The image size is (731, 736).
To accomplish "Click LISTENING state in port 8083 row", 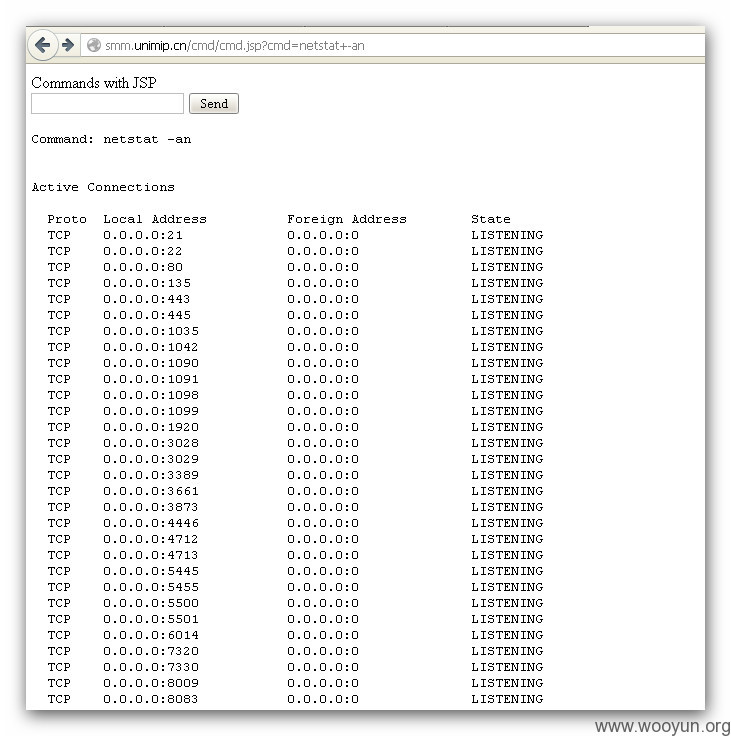I will (x=507, y=699).
